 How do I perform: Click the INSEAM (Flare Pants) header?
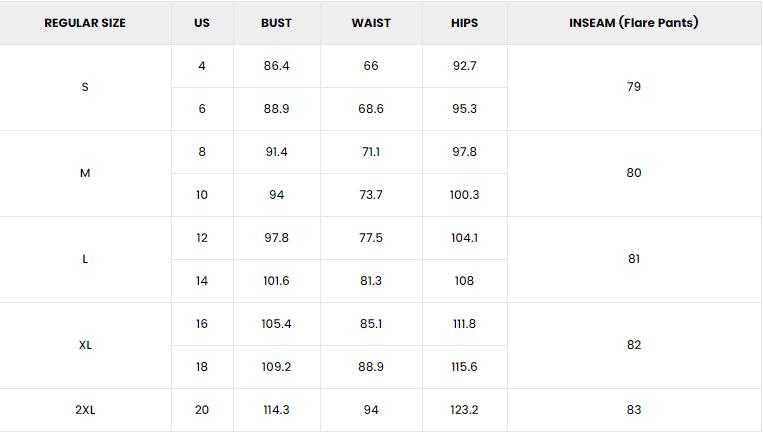634,23
